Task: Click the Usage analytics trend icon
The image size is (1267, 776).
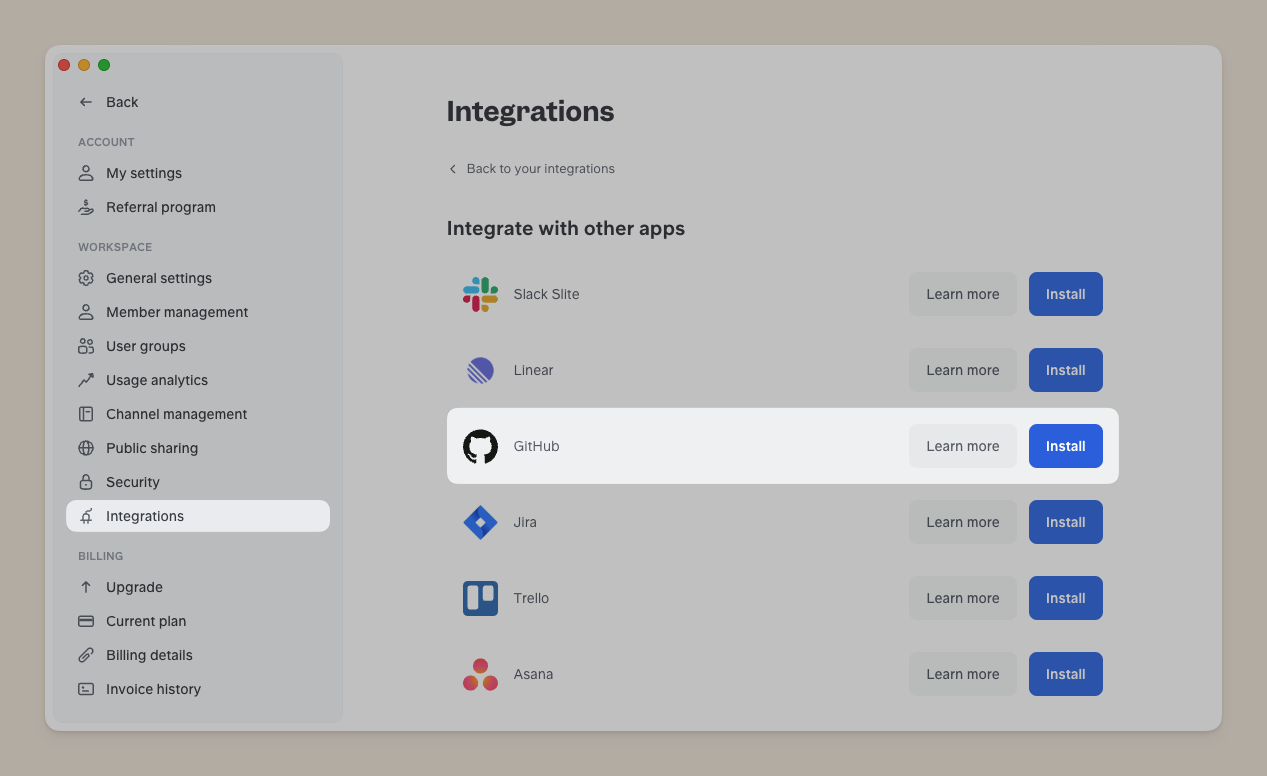Action: [86, 380]
